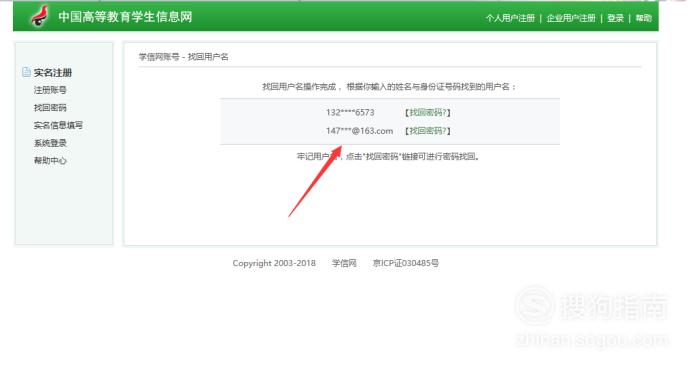Click the 学信网账号 - 找回用户名 heading
This screenshot has width=692, height=374.
(184, 57)
